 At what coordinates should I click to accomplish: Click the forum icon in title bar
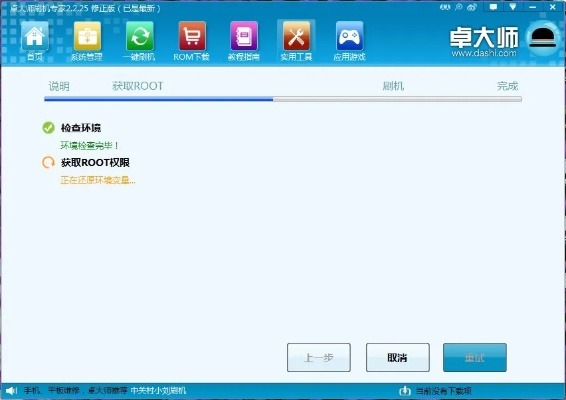(x=445, y=7)
